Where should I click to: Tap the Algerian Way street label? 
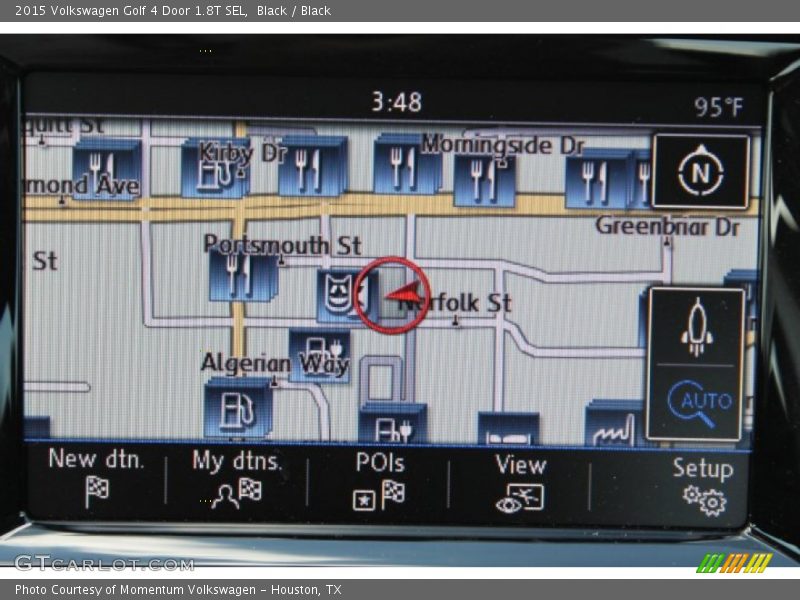click(275, 364)
